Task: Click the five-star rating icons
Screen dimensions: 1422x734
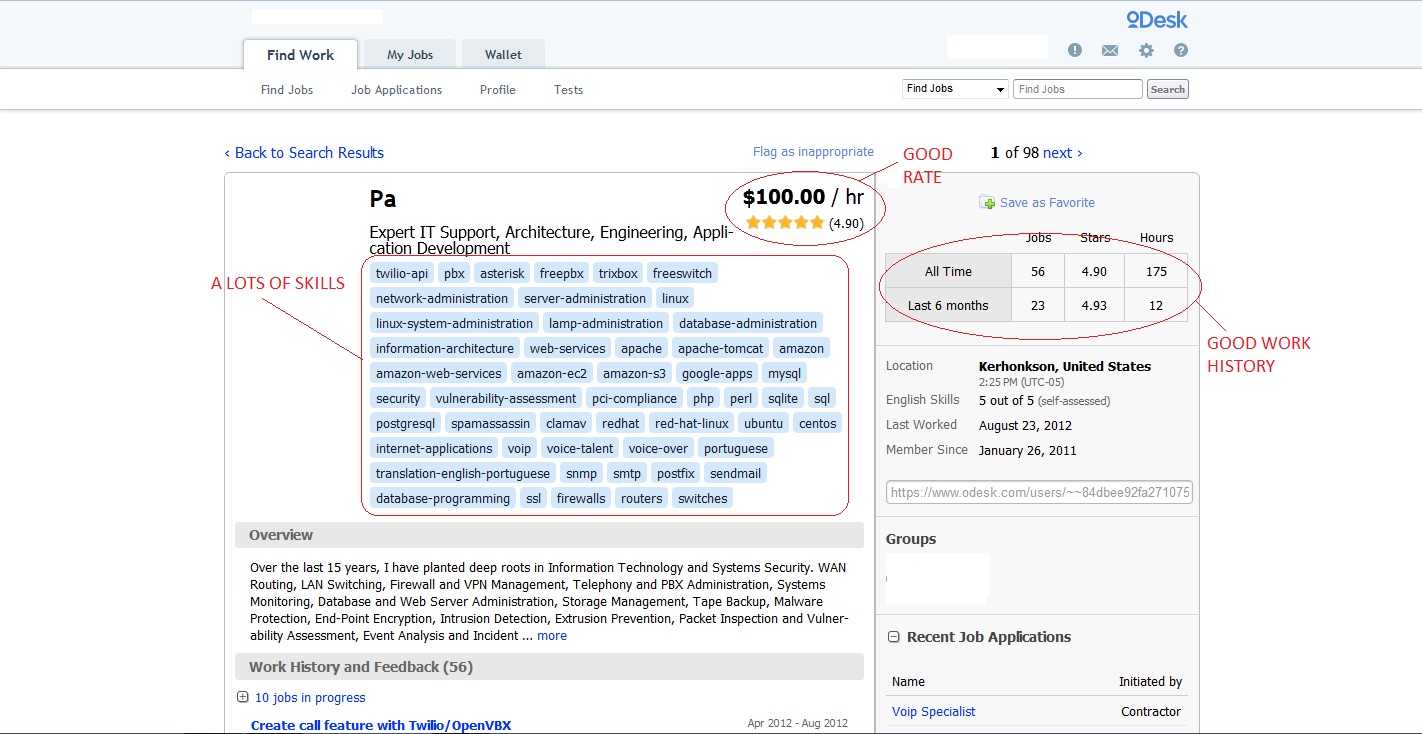Action: point(785,223)
